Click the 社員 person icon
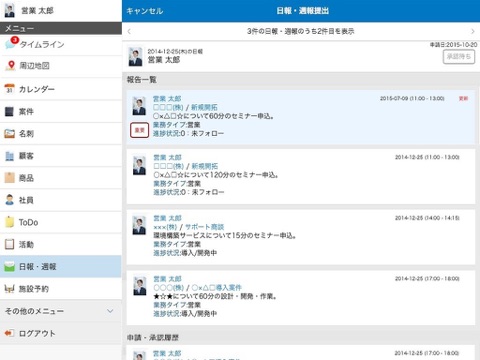This screenshot has width=480, height=360. (x=10, y=200)
